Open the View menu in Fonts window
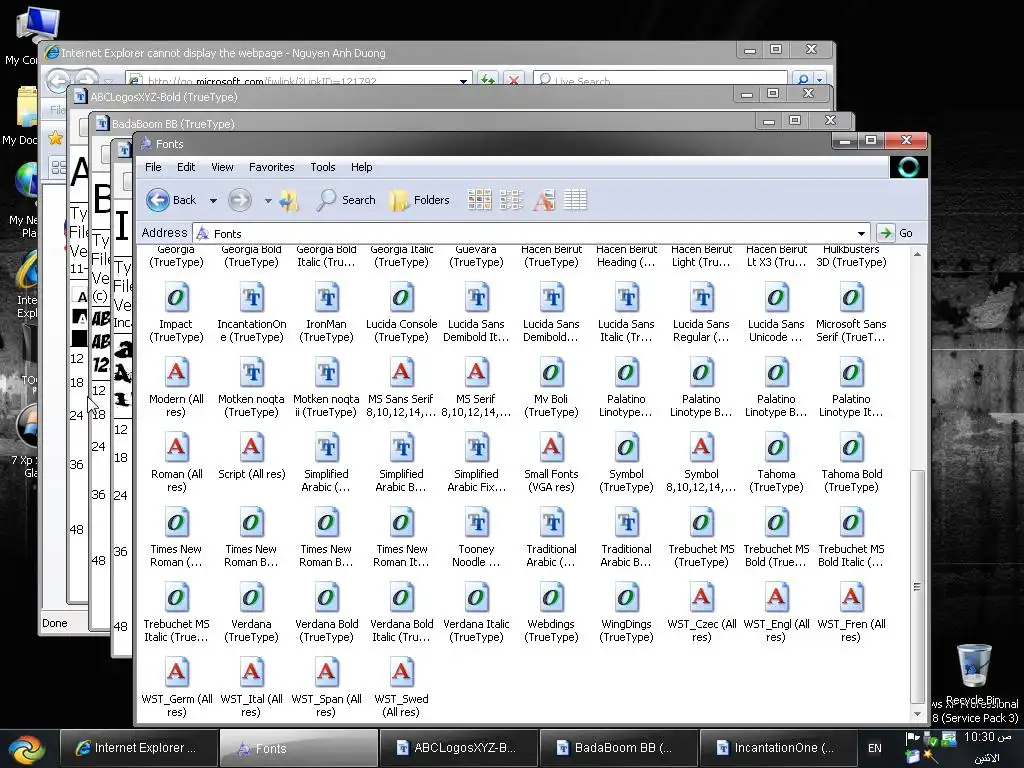Viewport: 1024px width, 768px height. click(222, 167)
